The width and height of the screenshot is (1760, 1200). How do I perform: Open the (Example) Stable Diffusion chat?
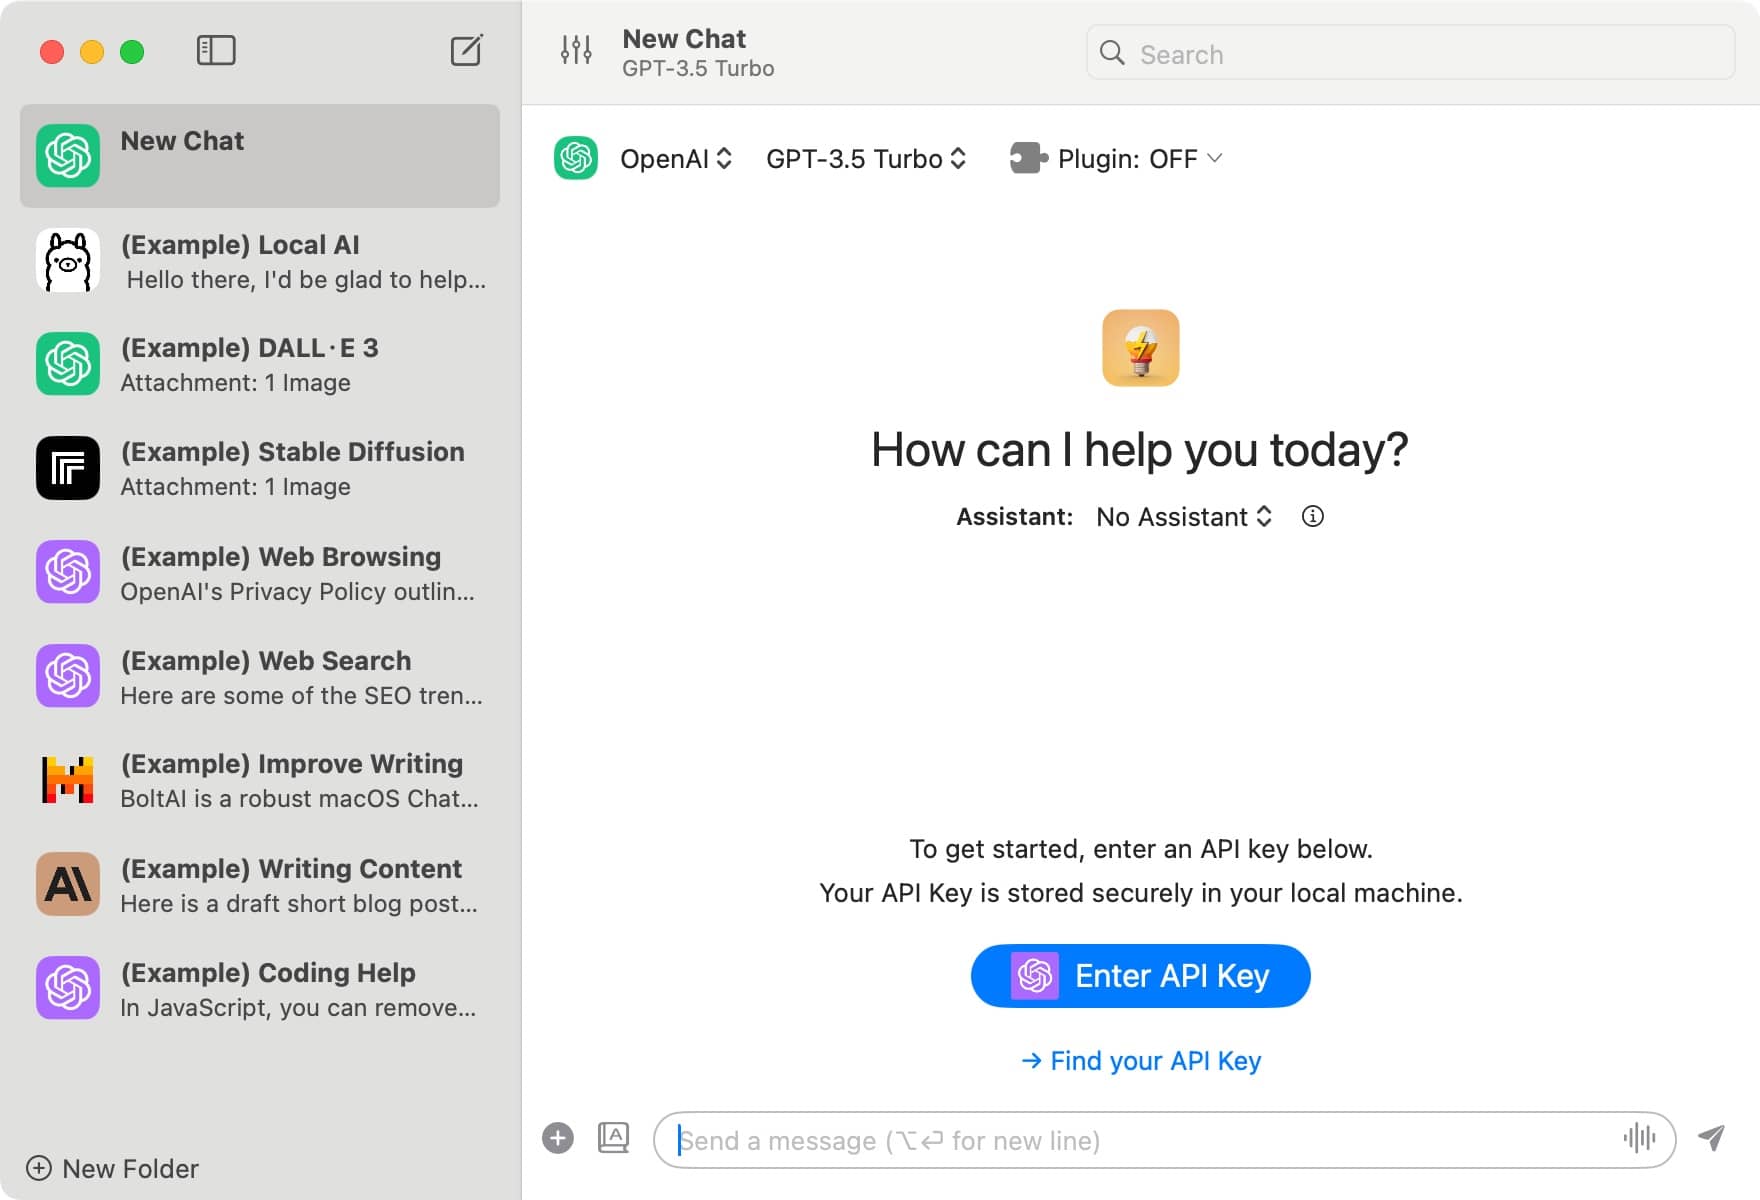[x=260, y=468]
